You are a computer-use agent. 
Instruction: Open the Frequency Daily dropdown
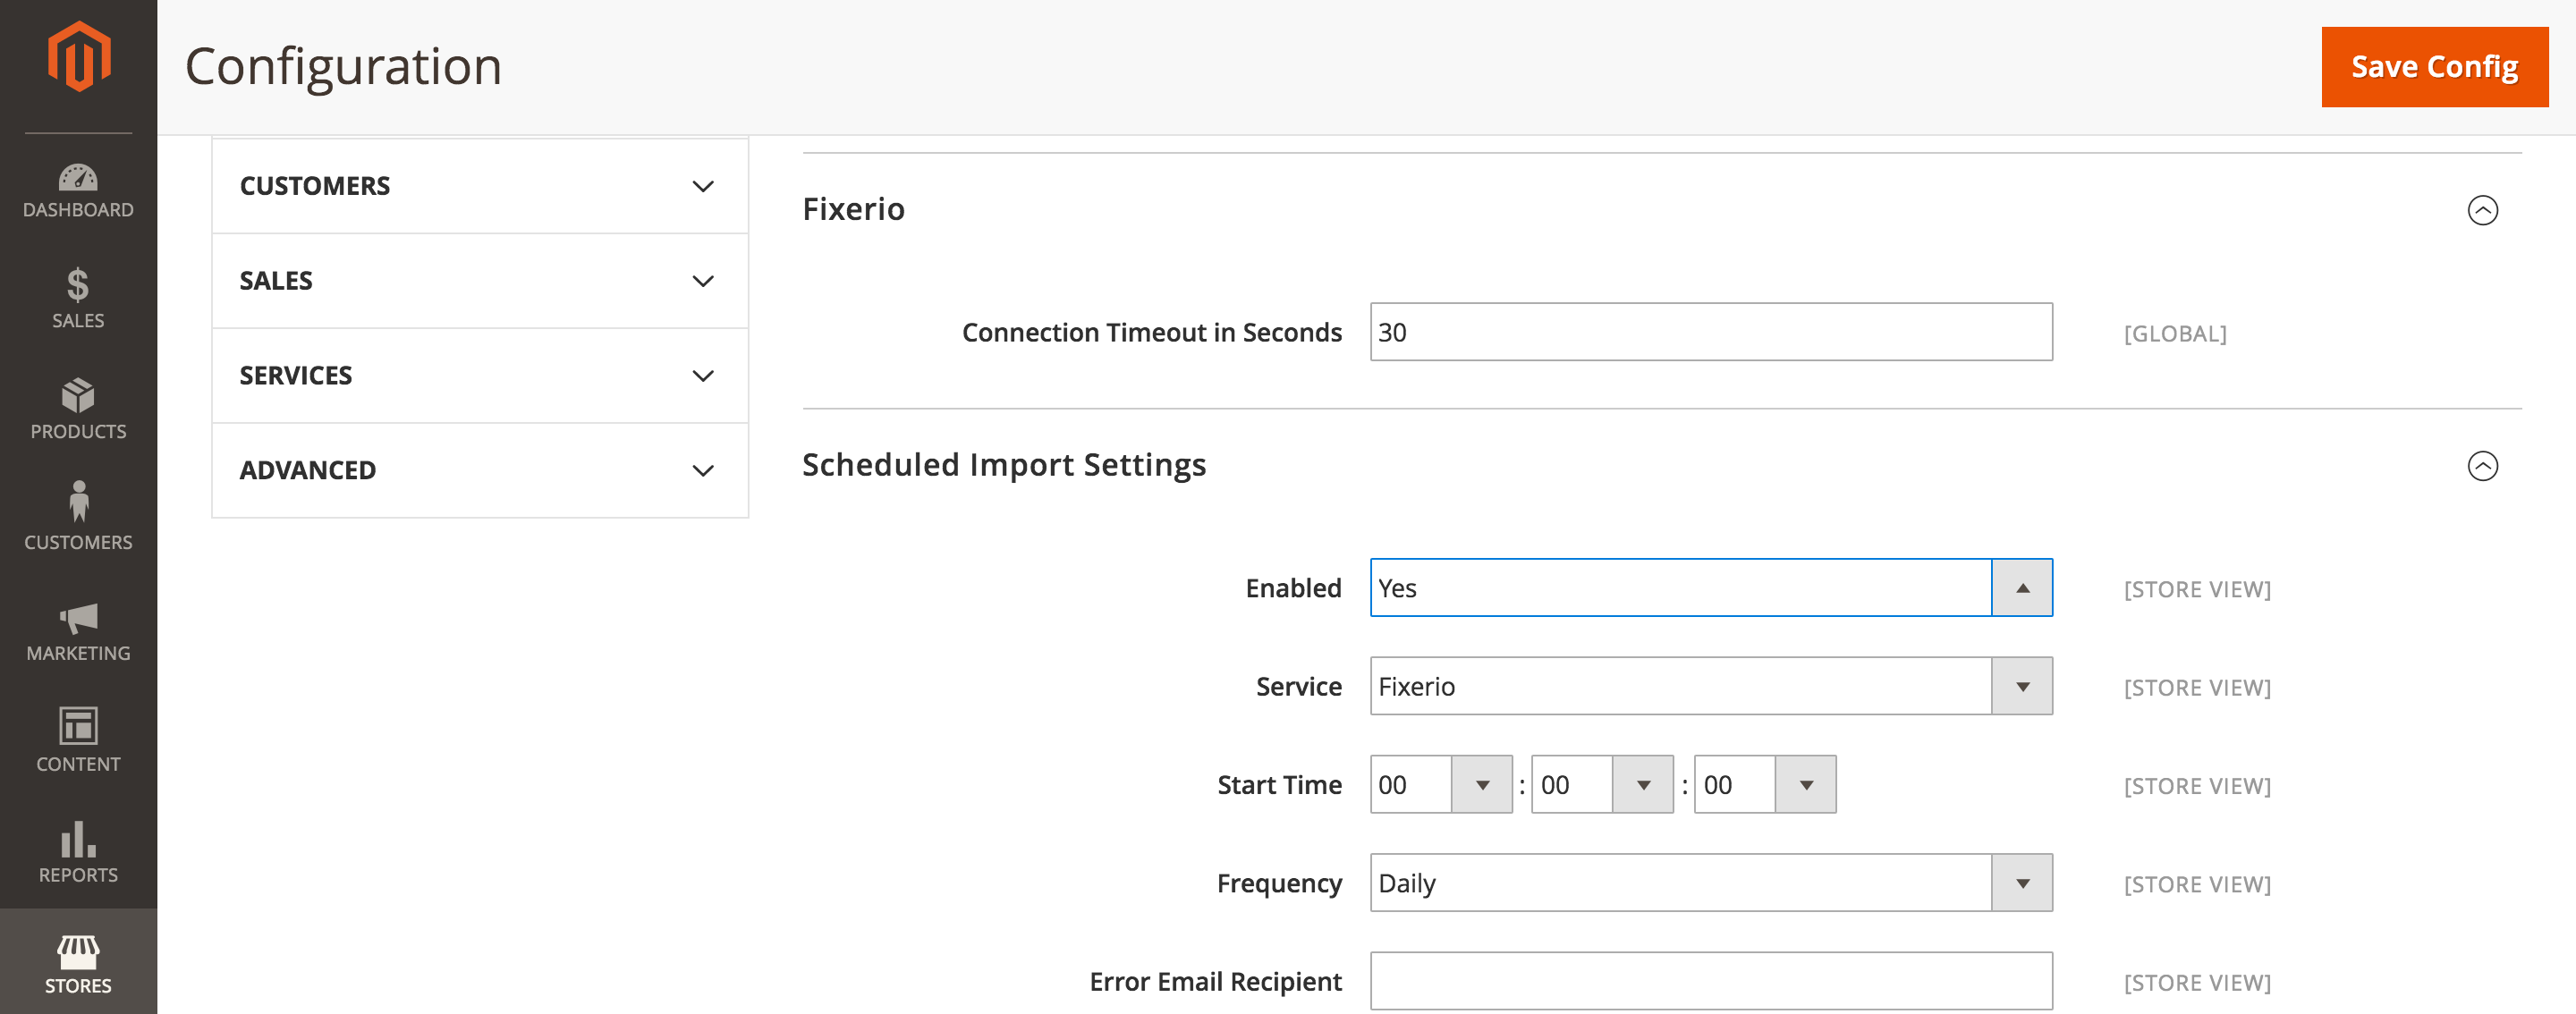tap(1710, 883)
